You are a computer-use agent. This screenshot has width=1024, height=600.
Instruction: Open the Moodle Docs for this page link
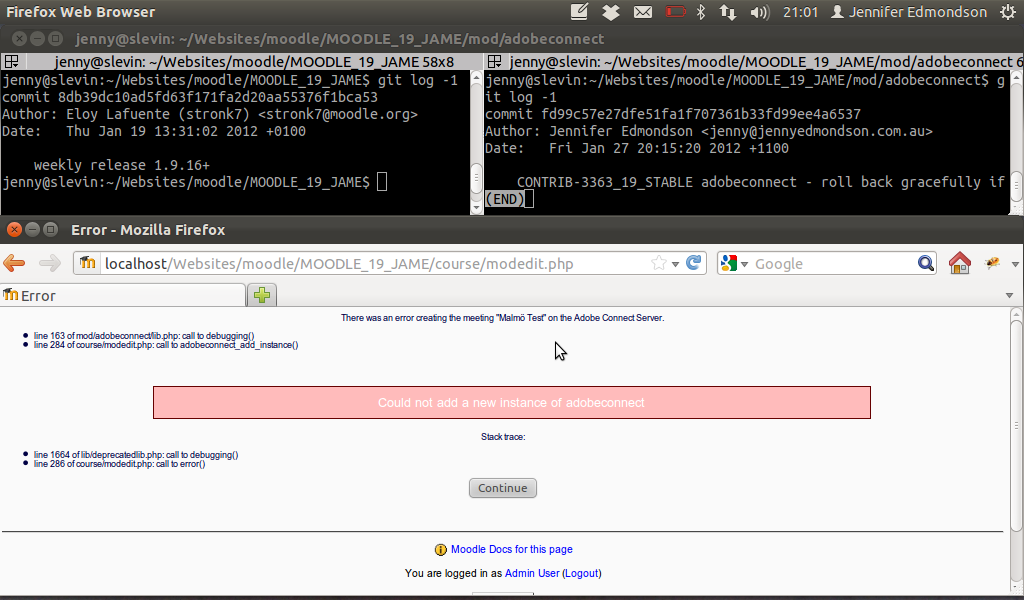(x=511, y=549)
